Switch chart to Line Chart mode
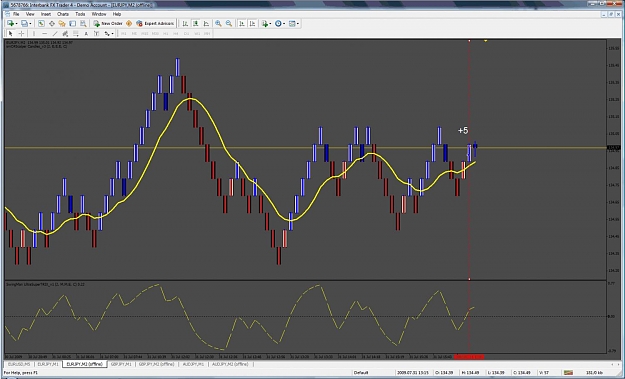This screenshot has width=625, height=379. coord(206,24)
